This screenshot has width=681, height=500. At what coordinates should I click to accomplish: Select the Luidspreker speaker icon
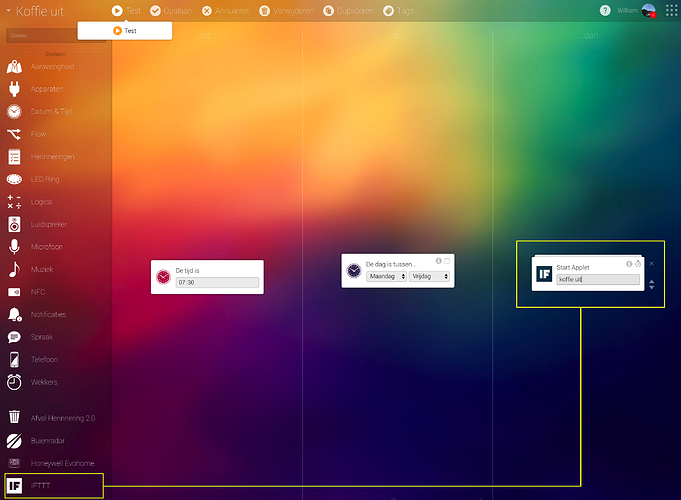14,225
